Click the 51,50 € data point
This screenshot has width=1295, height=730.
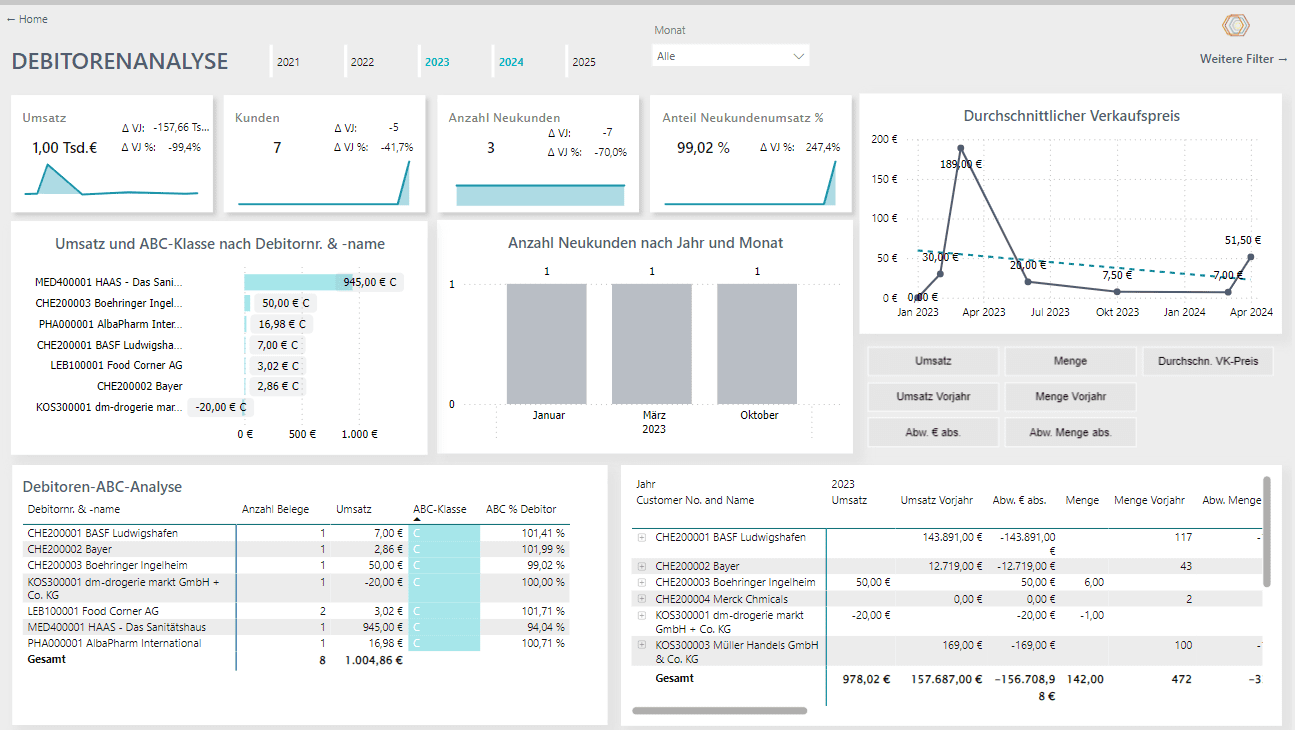[1251, 257]
